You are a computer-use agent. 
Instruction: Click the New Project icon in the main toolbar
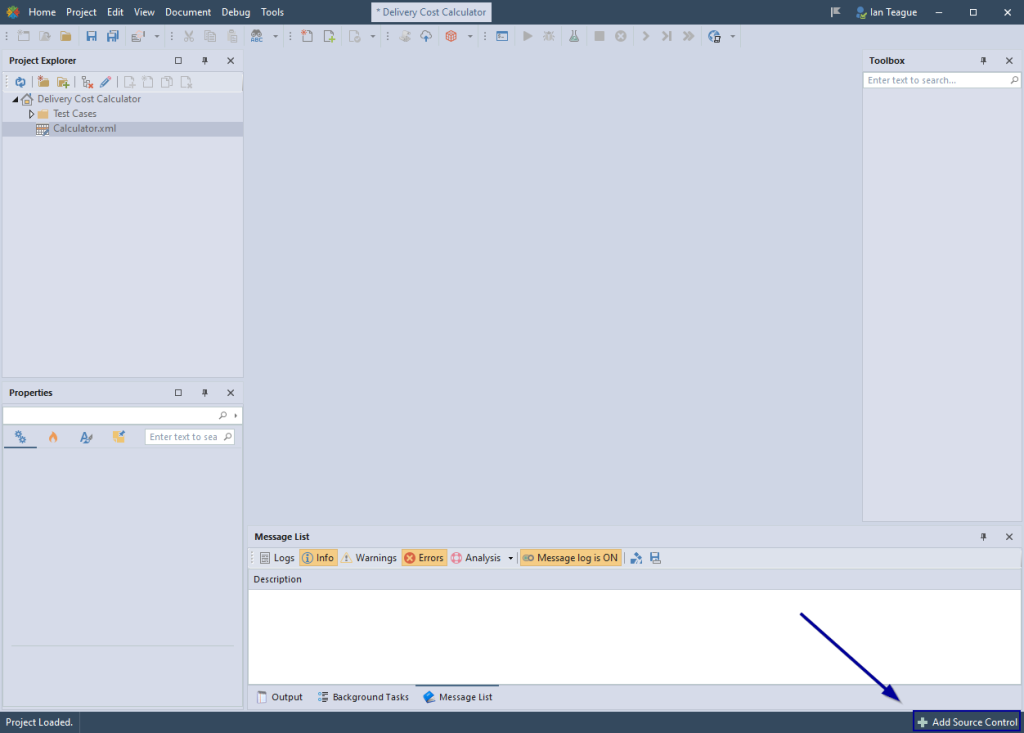tap(24, 37)
